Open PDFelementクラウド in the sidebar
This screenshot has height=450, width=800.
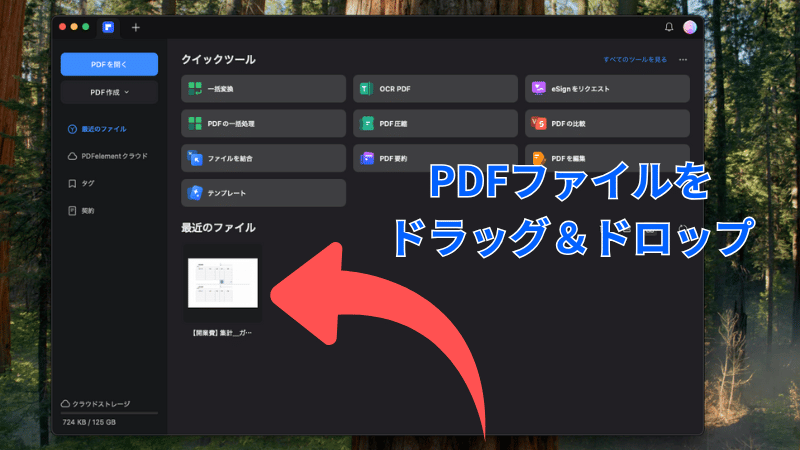(114, 156)
